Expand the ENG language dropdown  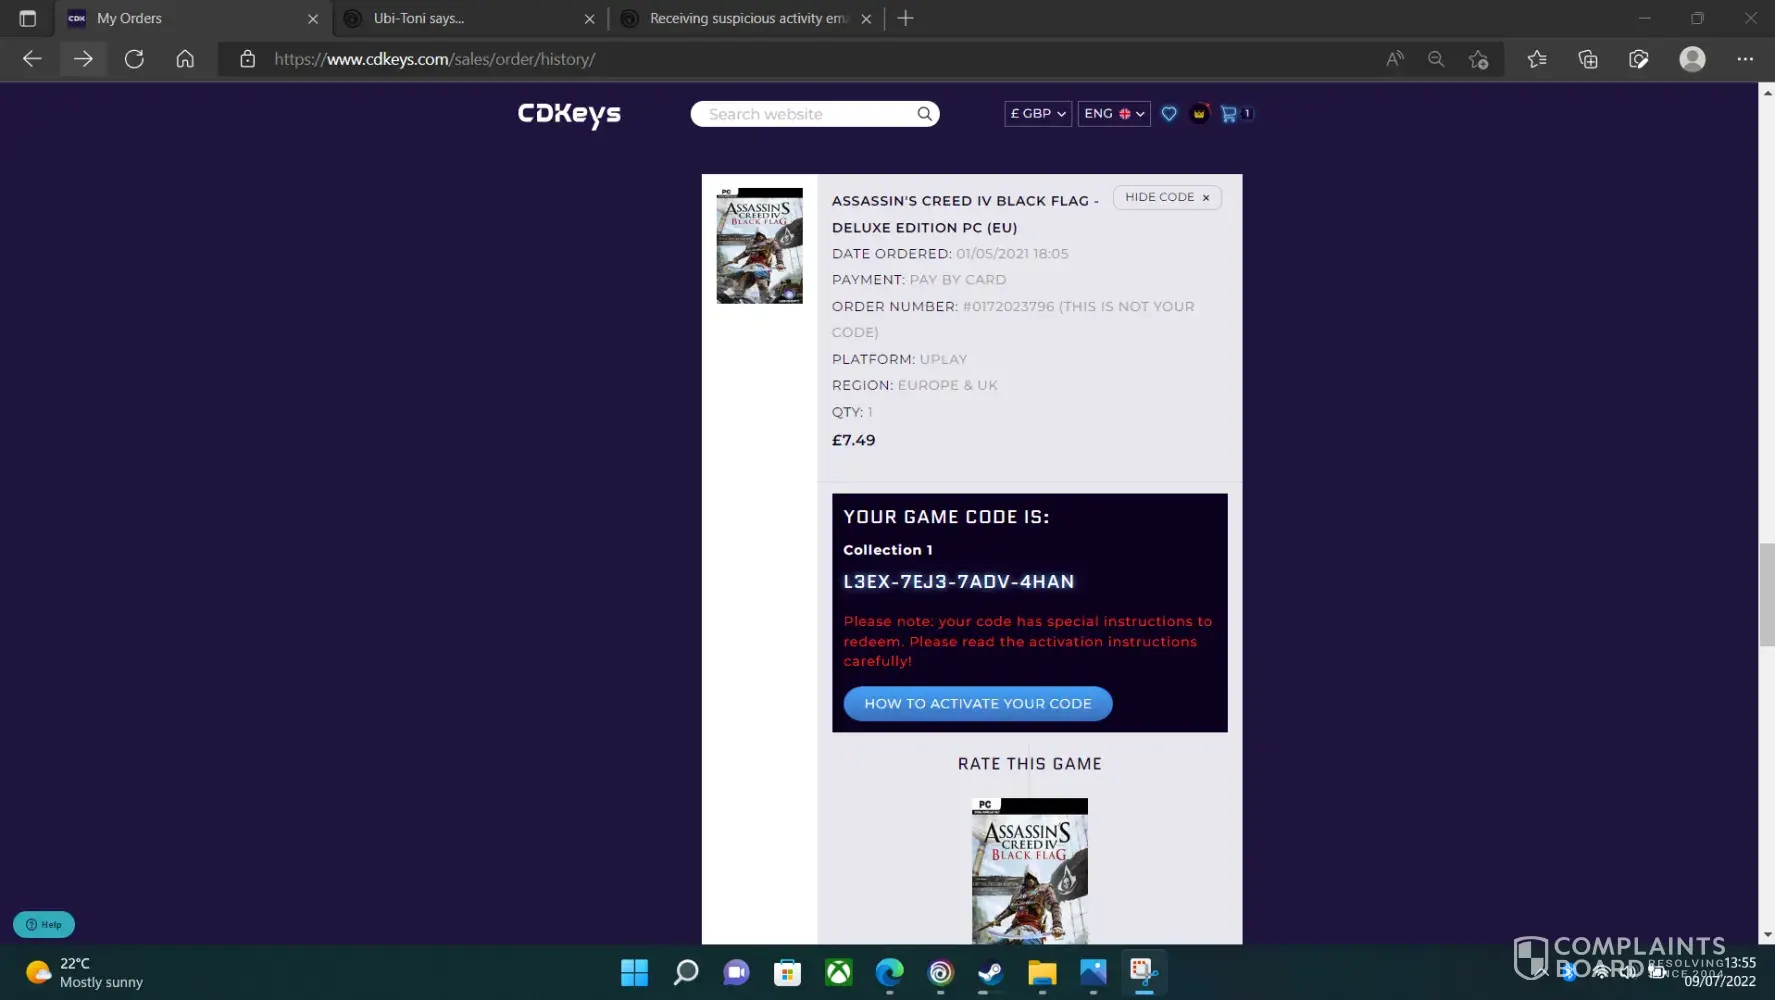click(x=1113, y=114)
